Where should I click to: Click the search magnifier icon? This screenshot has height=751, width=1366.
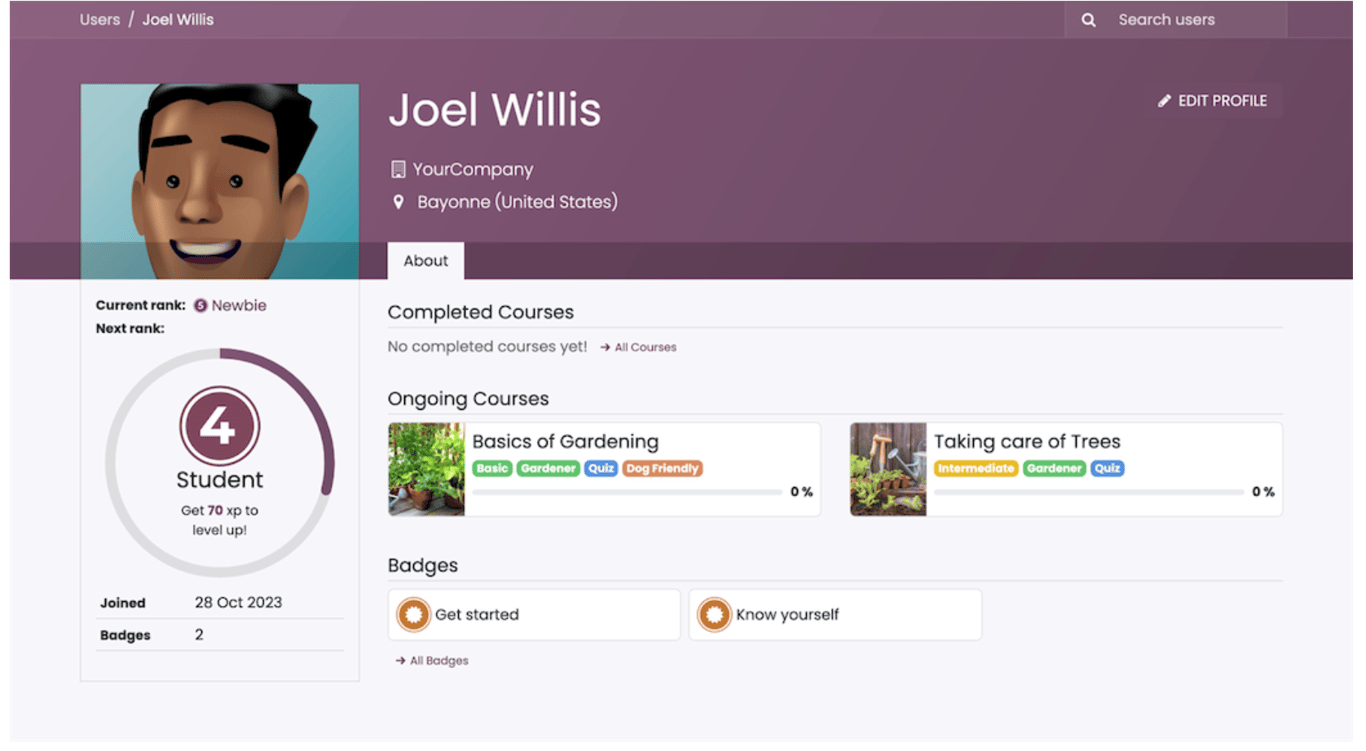pos(1088,19)
